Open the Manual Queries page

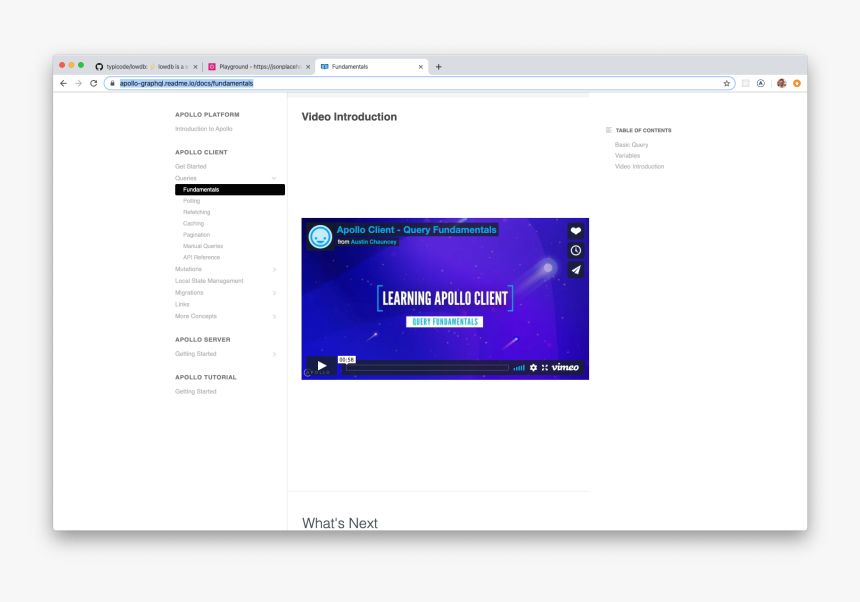pyautogui.click(x=203, y=246)
